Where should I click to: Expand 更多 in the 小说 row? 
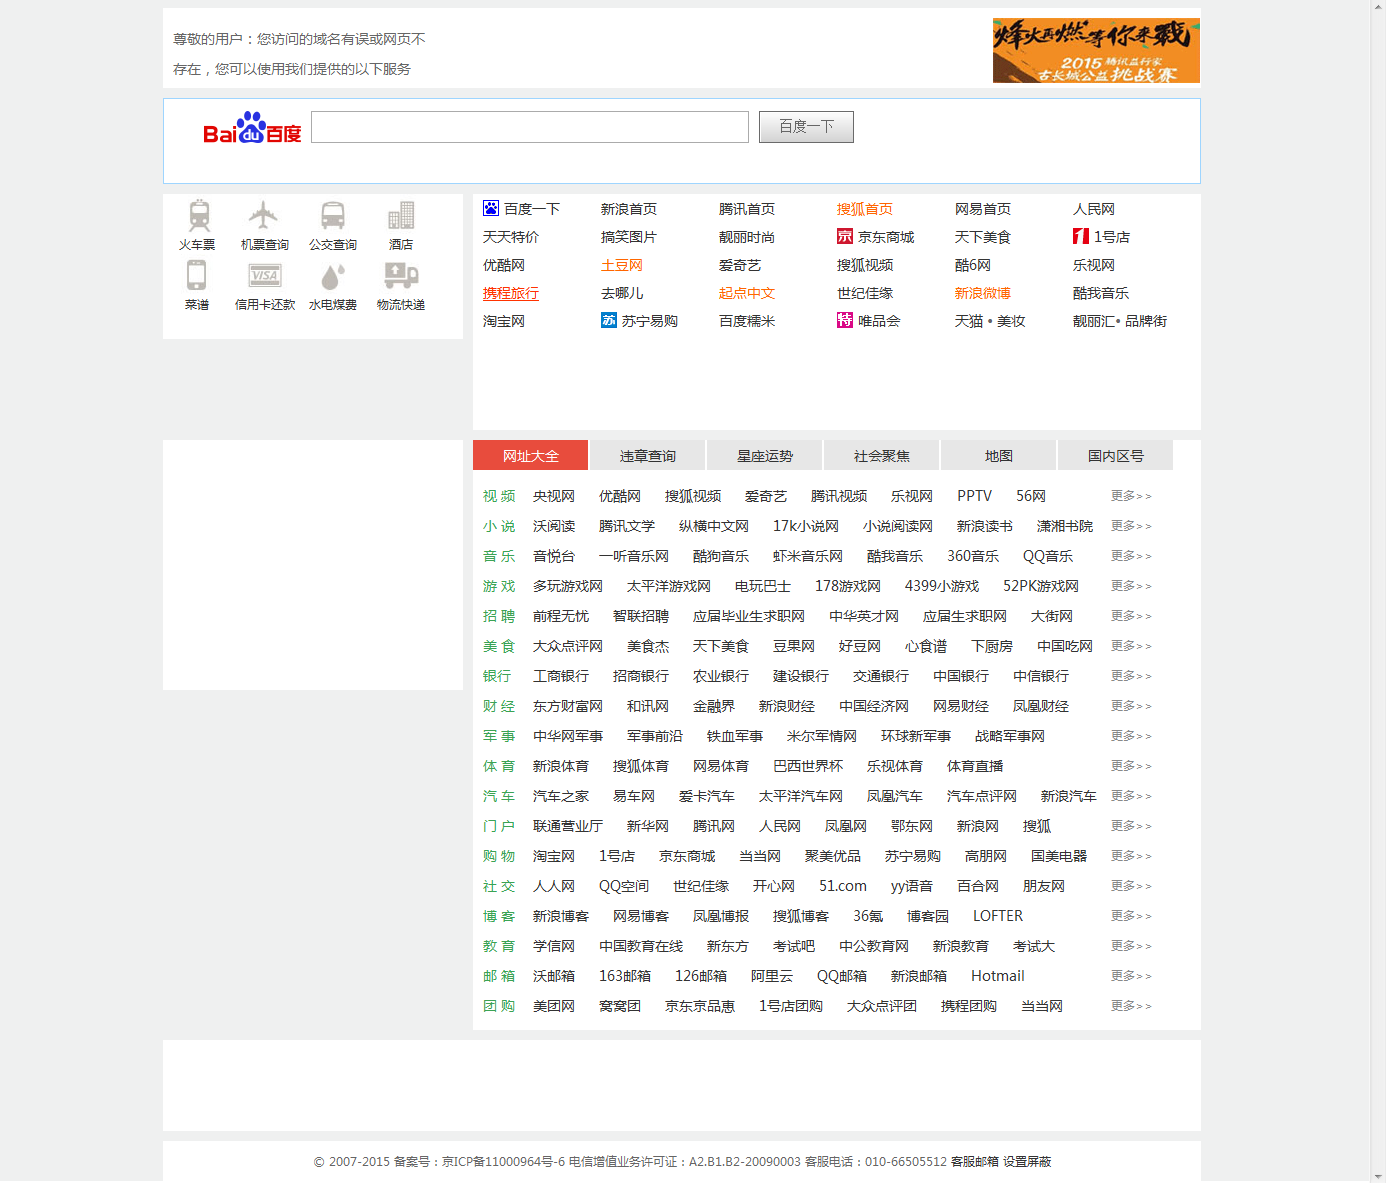1131,526
